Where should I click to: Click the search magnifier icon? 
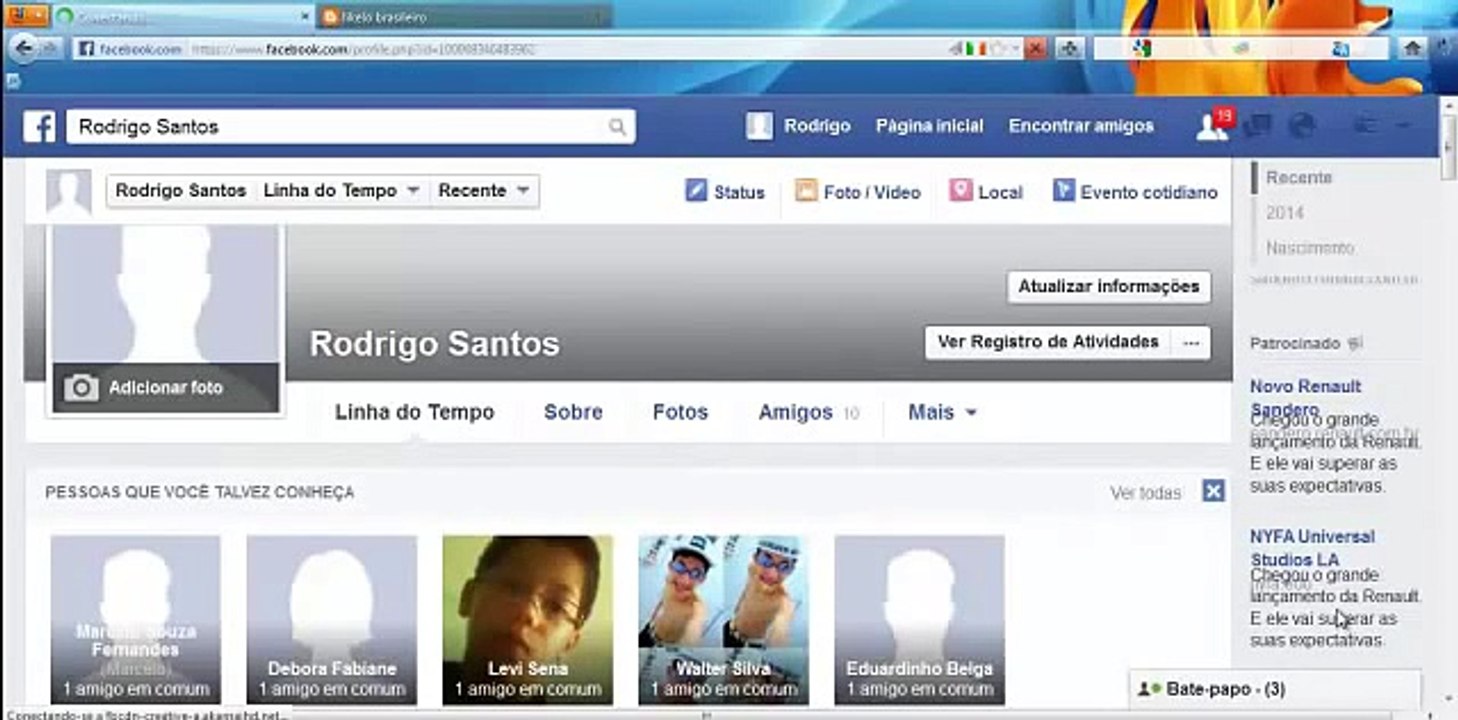pos(618,127)
